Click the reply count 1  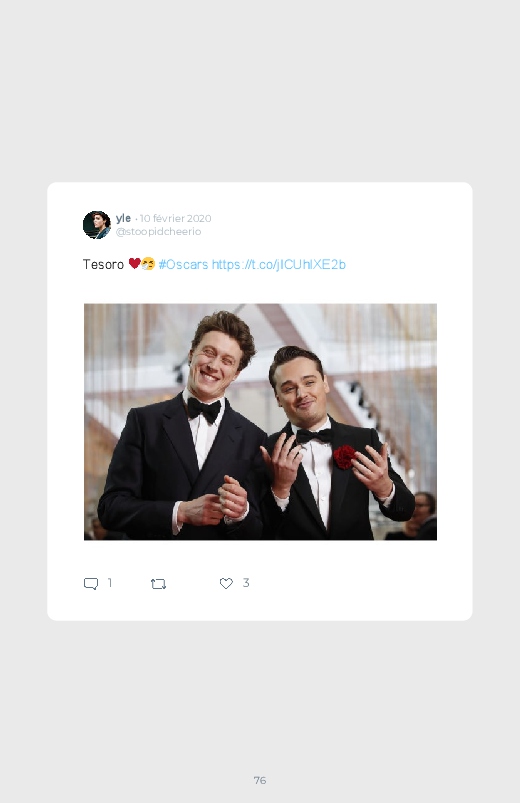(x=110, y=583)
